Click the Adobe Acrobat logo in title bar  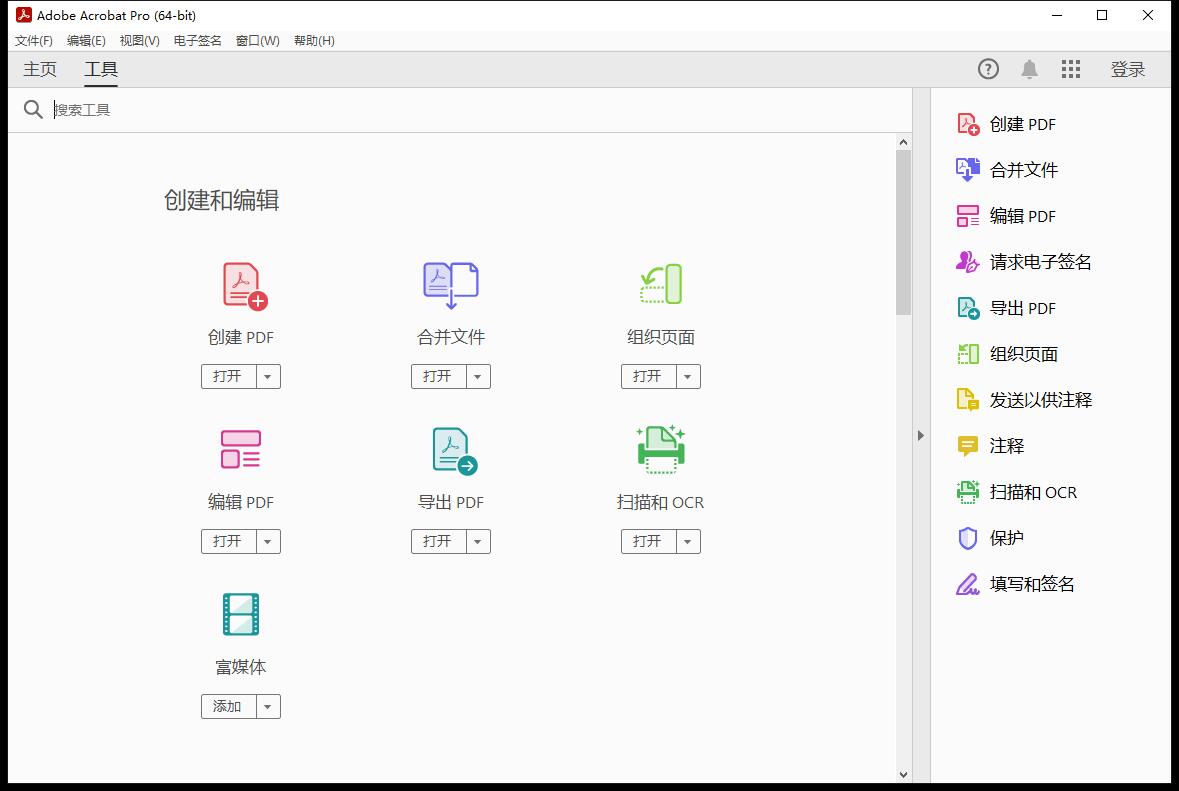tap(24, 14)
